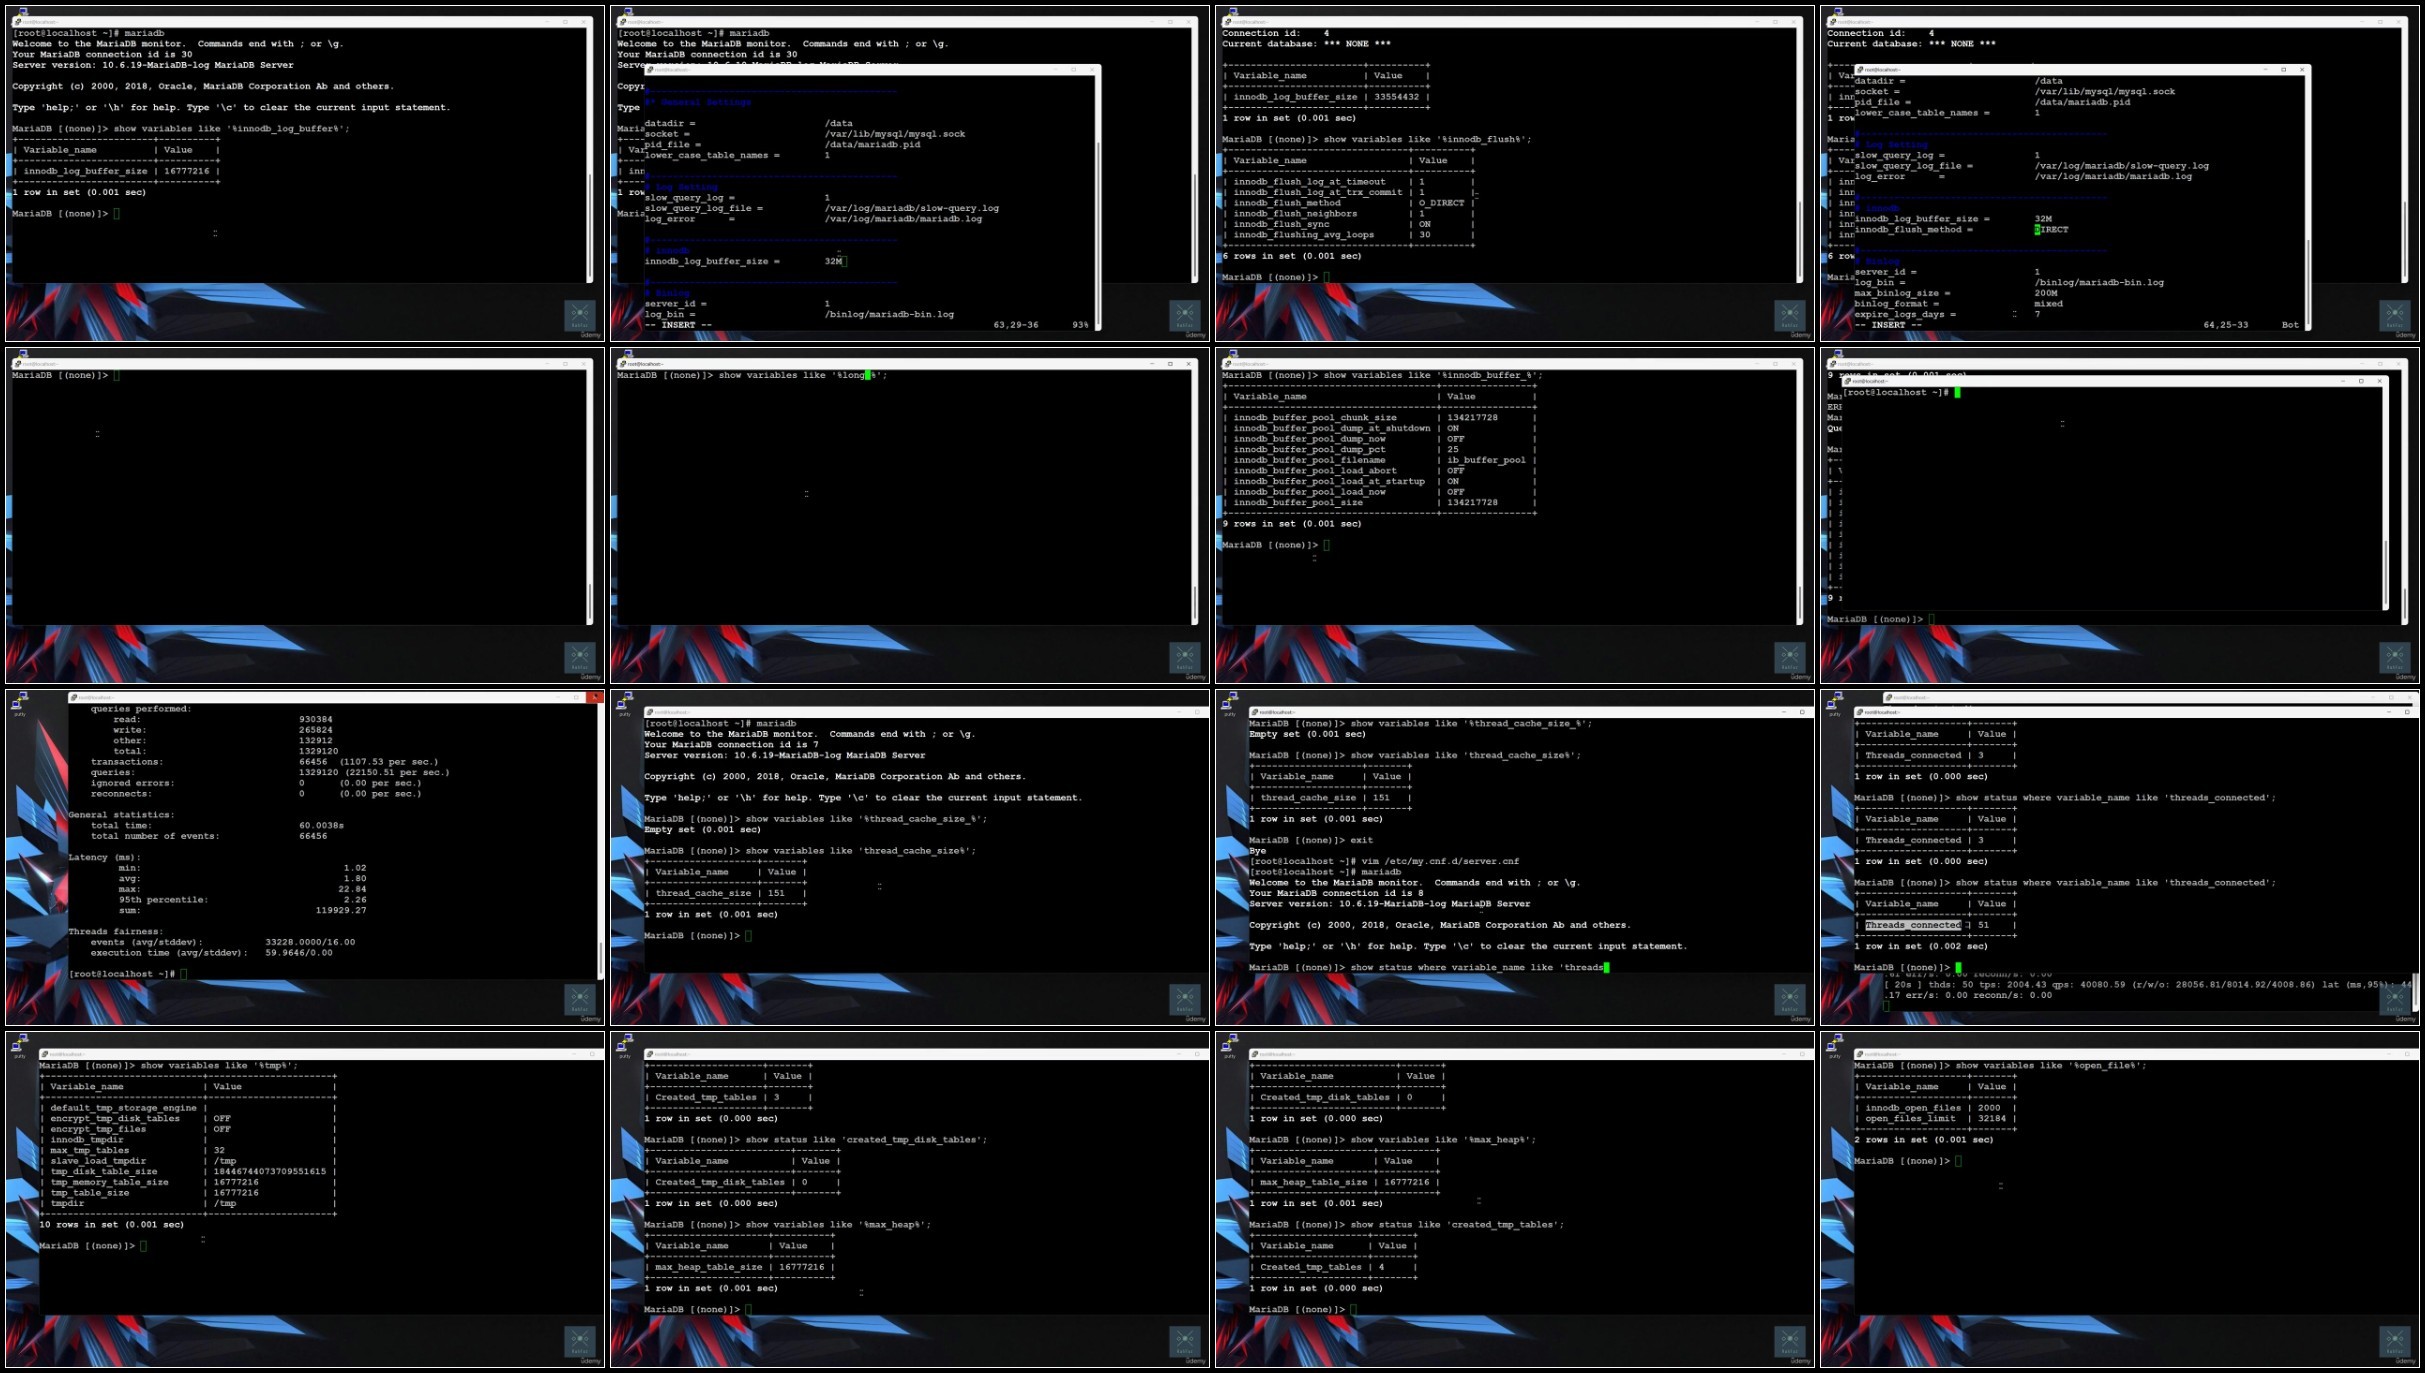2425x1373 pixels.
Task: Click putty desktop icon in connection id 7 thumbnail
Action: [x=624, y=703]
